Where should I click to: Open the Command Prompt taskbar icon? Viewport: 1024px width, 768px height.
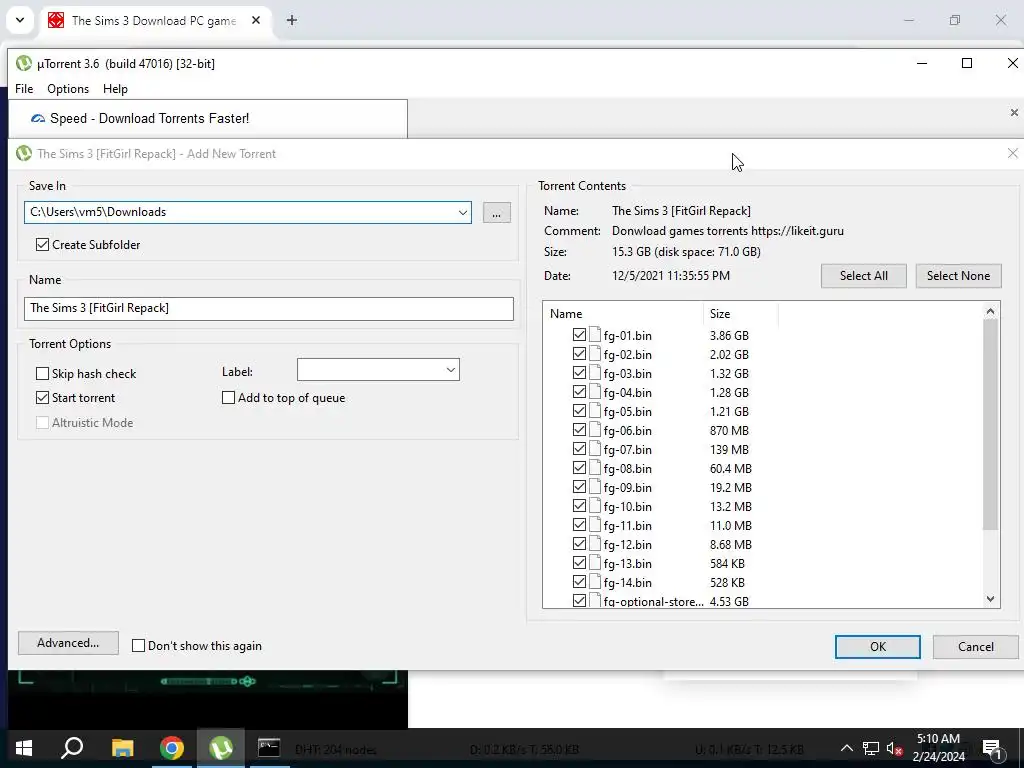coord(269,748)
